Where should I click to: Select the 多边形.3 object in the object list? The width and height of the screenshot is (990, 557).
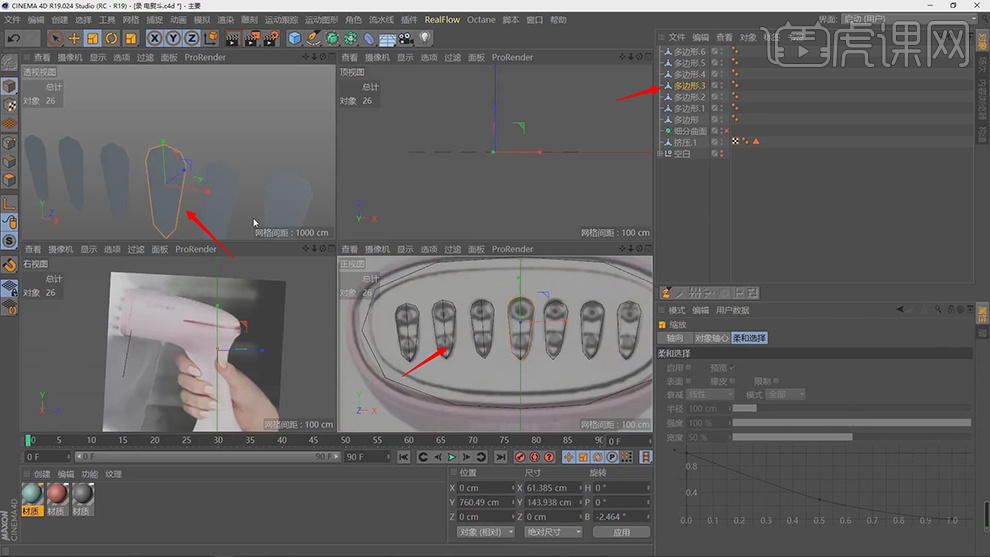(690, 86)
